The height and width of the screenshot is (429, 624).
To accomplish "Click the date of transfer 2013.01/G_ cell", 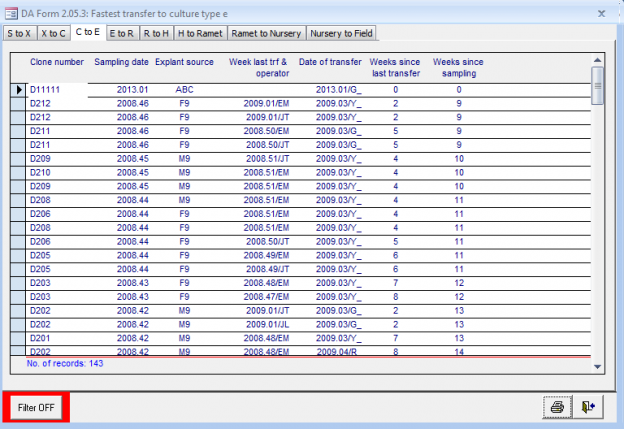I will (338, 90).
